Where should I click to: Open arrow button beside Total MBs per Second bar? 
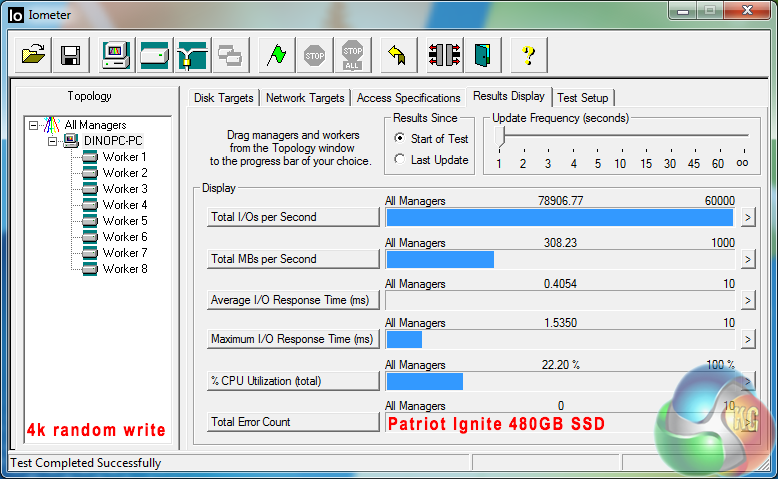coord(747,260)
